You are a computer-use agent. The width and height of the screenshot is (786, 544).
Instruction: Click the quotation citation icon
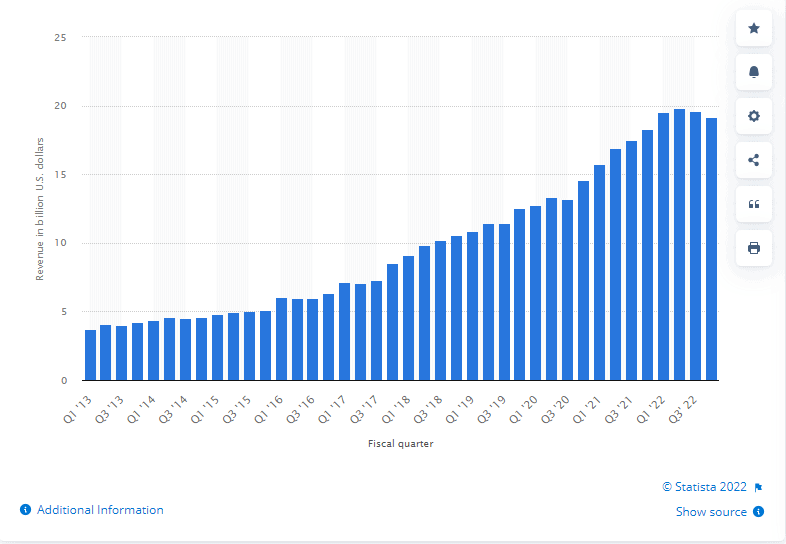pyautogui.click(x=754, y=204)
